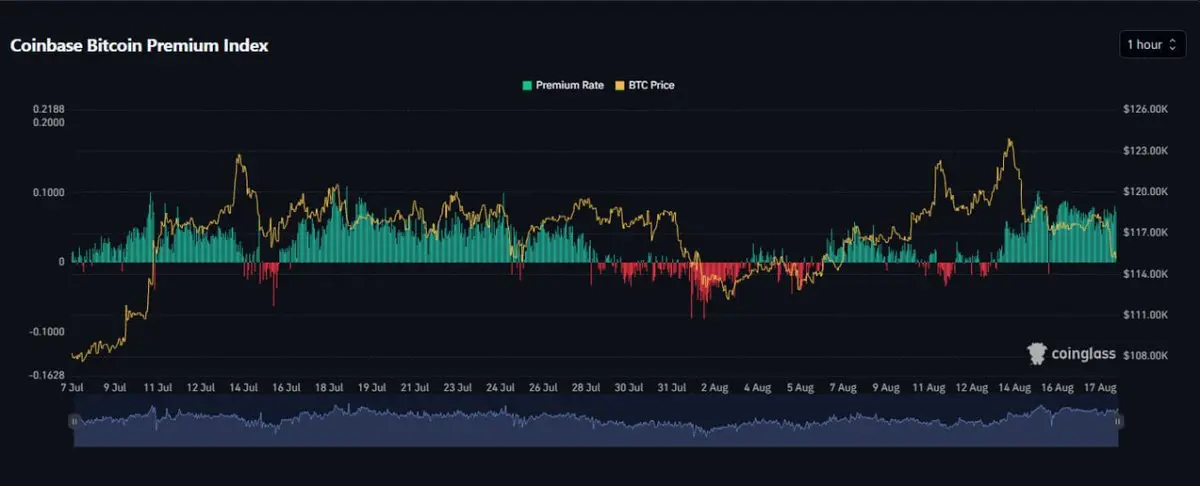Click the 16 Aug x-axis label
This screenshot has width=1200, height=486.
pyautogui.click(x=1058, y=386)
